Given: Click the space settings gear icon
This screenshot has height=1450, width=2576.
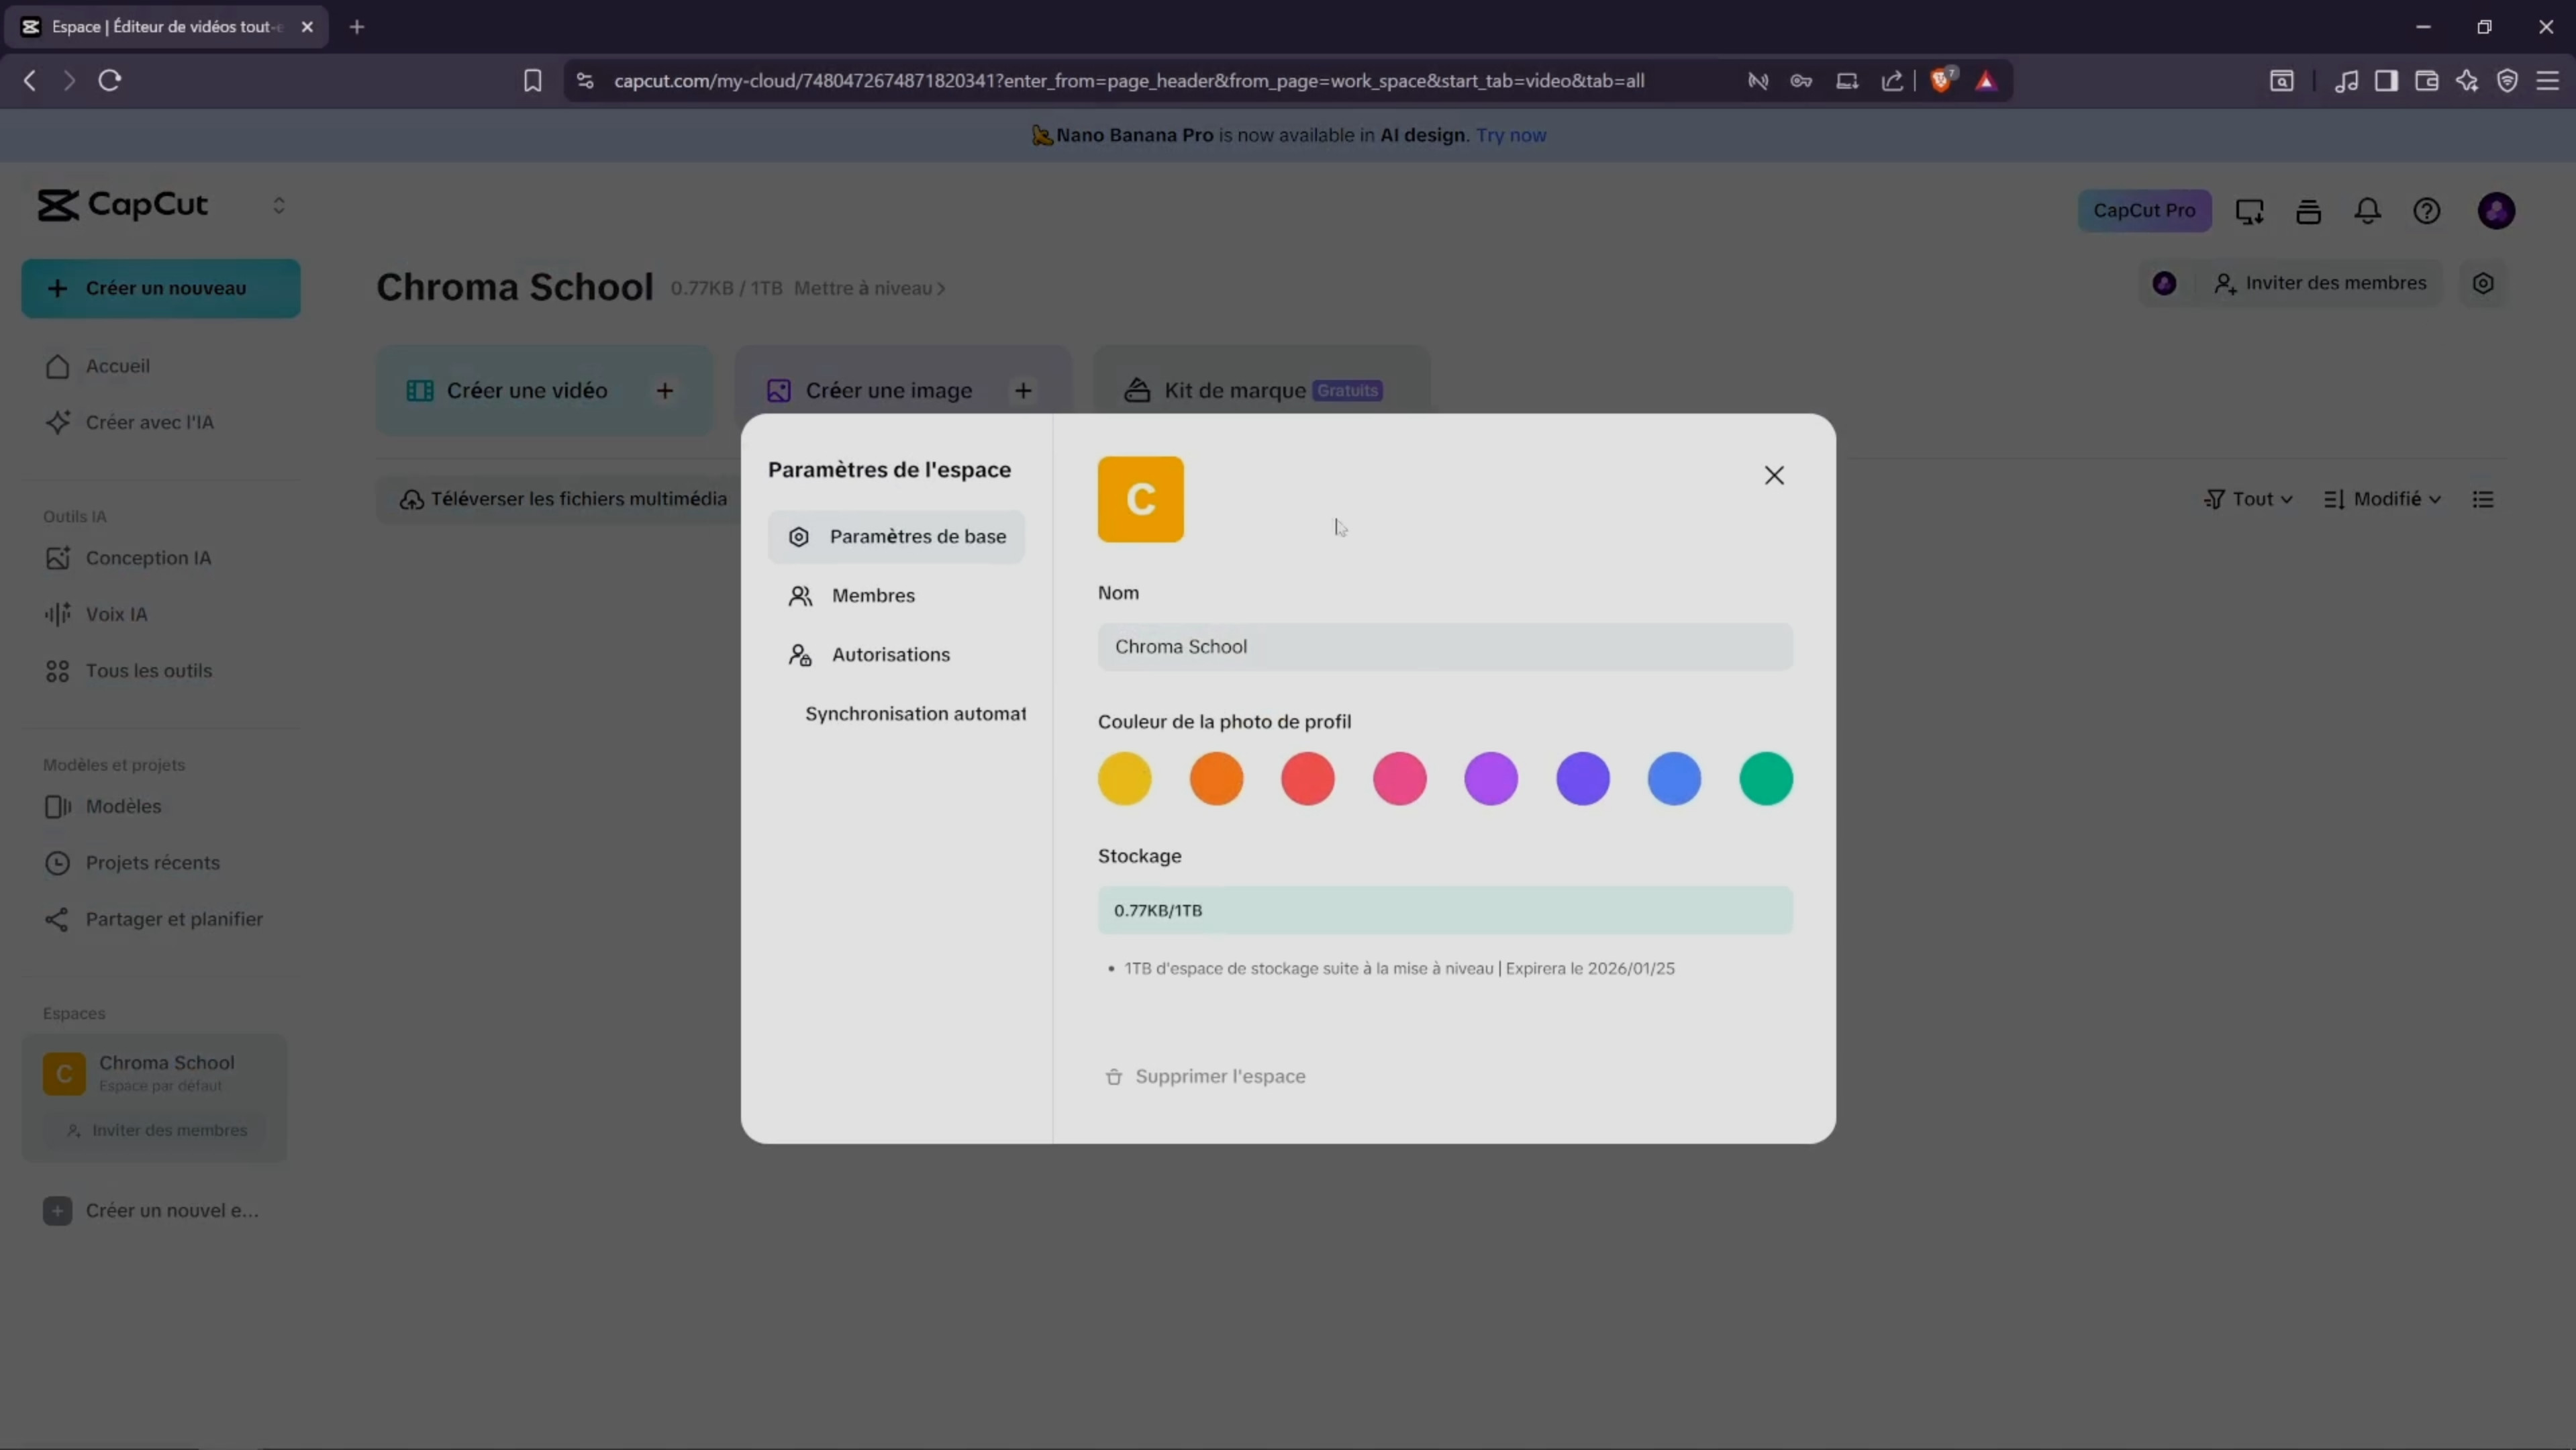Looking at the screenshot, I should pos(2483,283).
